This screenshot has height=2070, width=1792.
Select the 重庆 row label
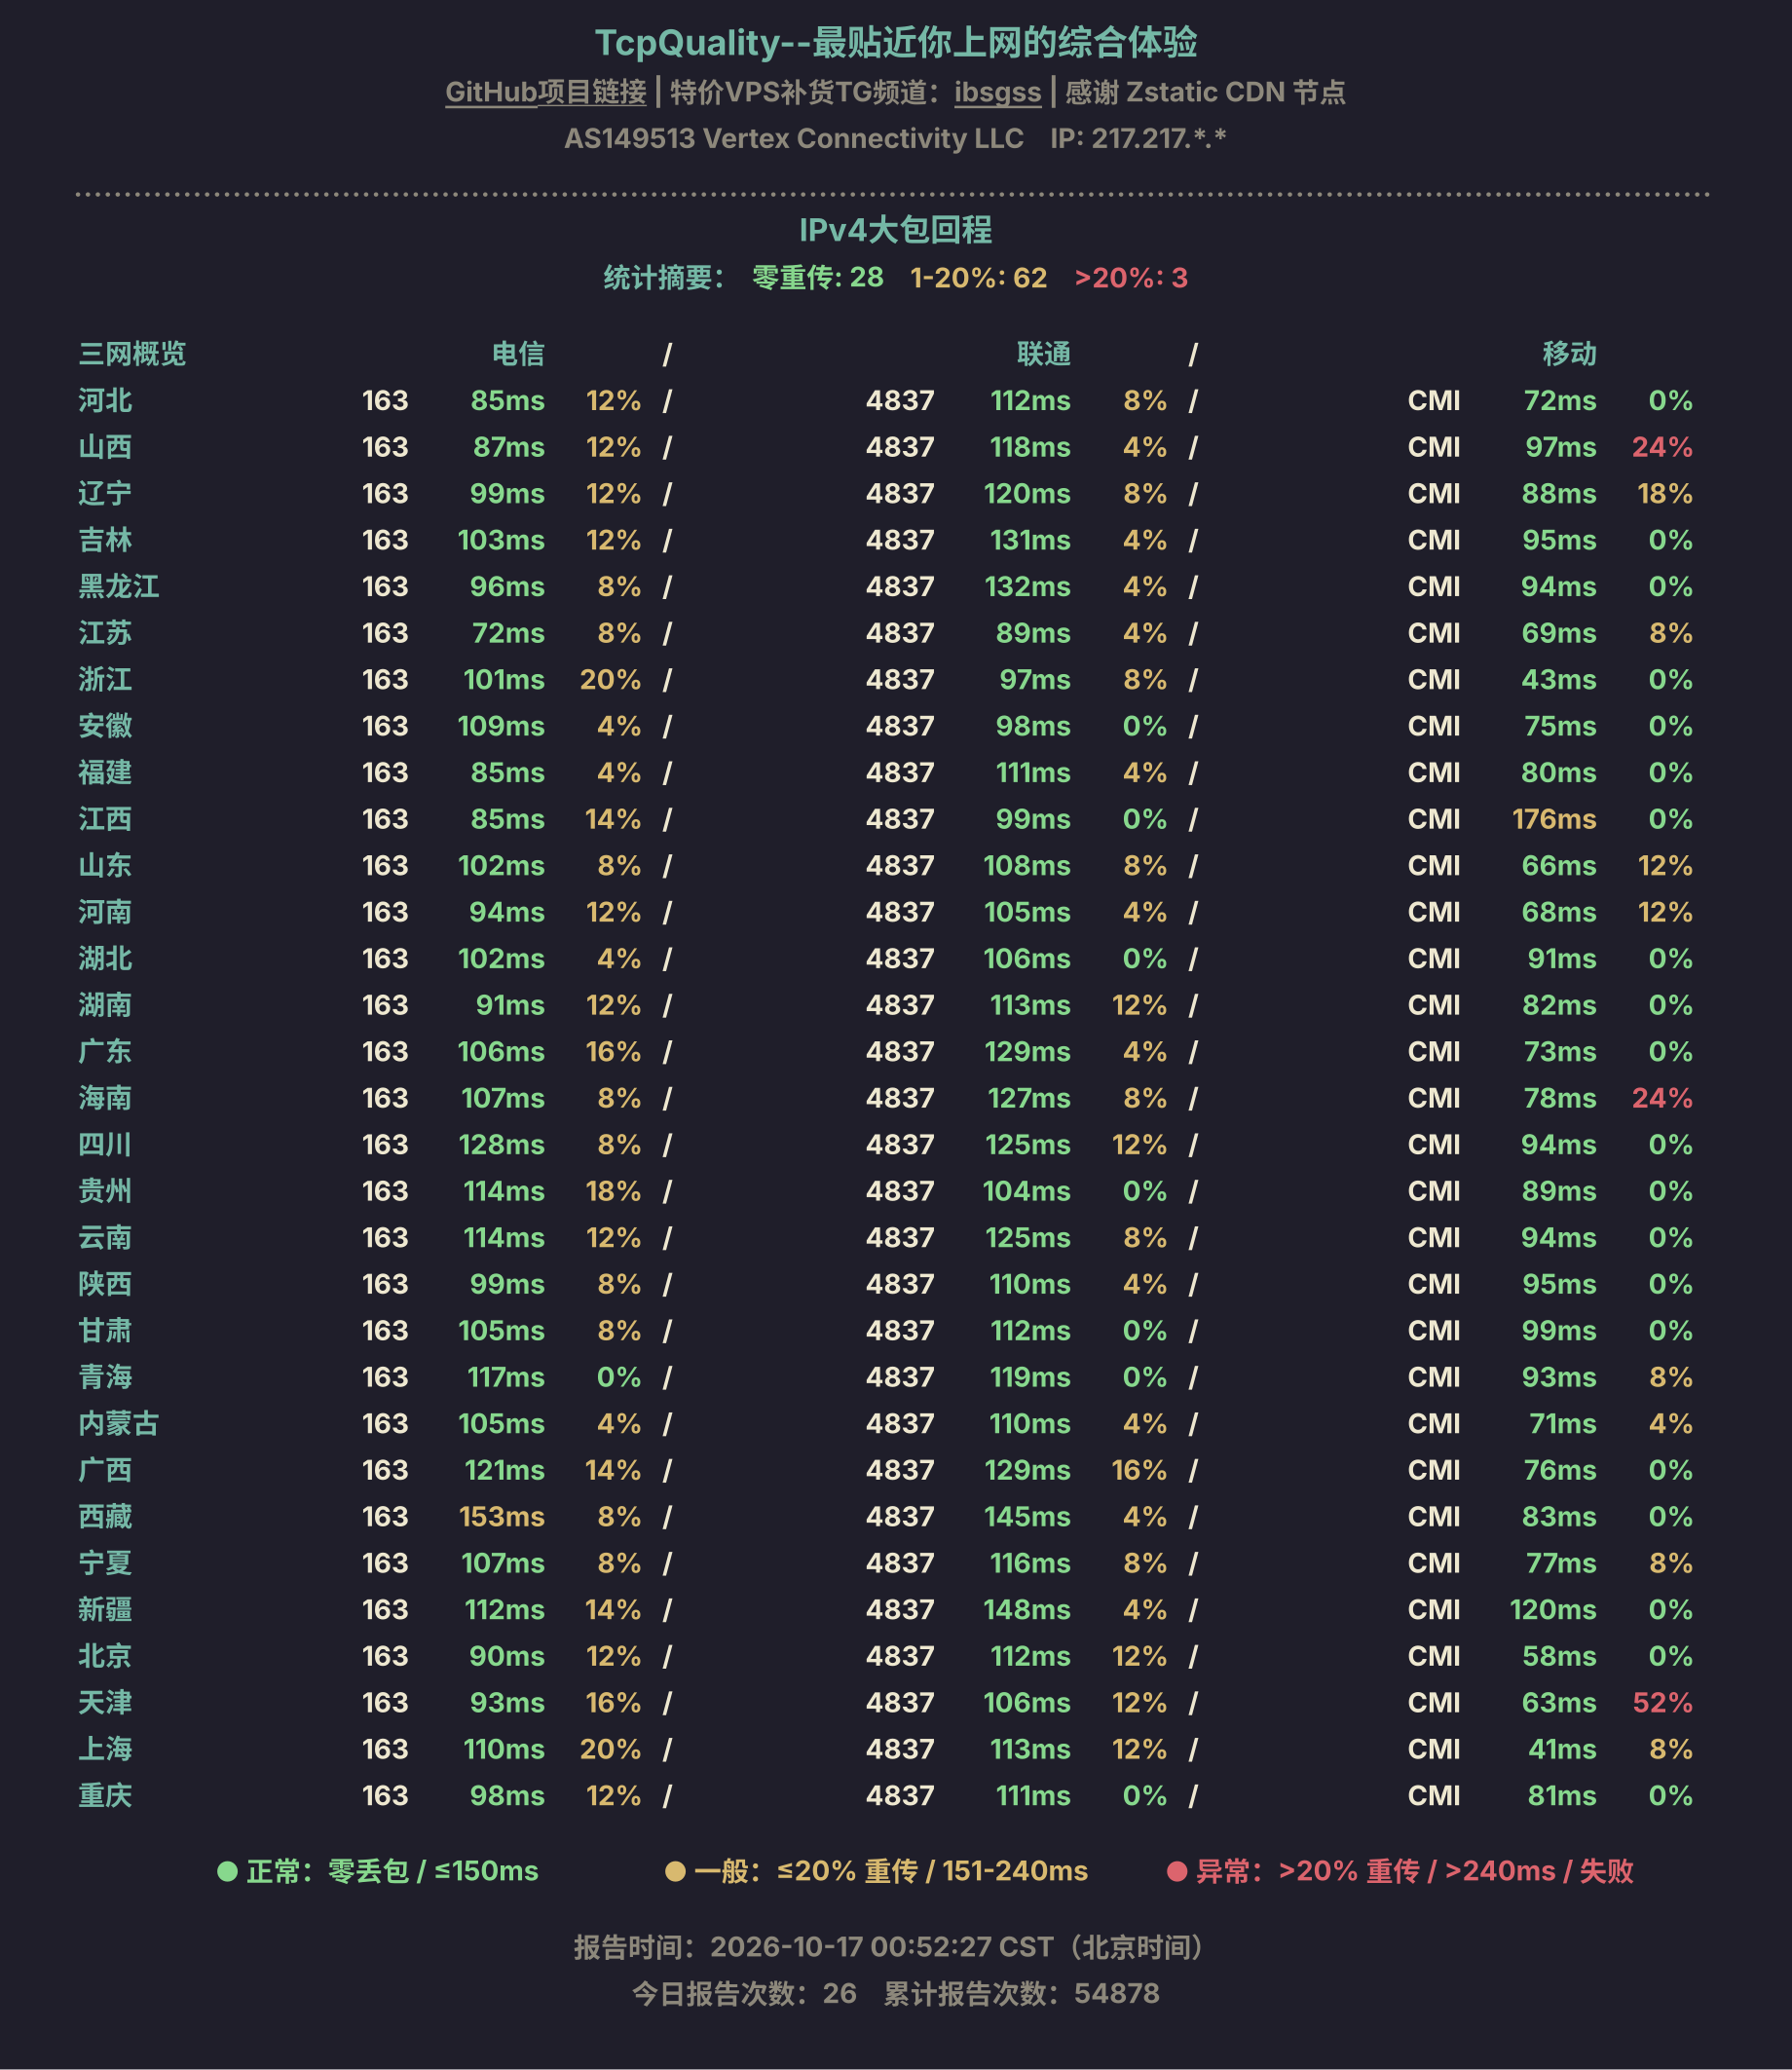point(105,1795)
